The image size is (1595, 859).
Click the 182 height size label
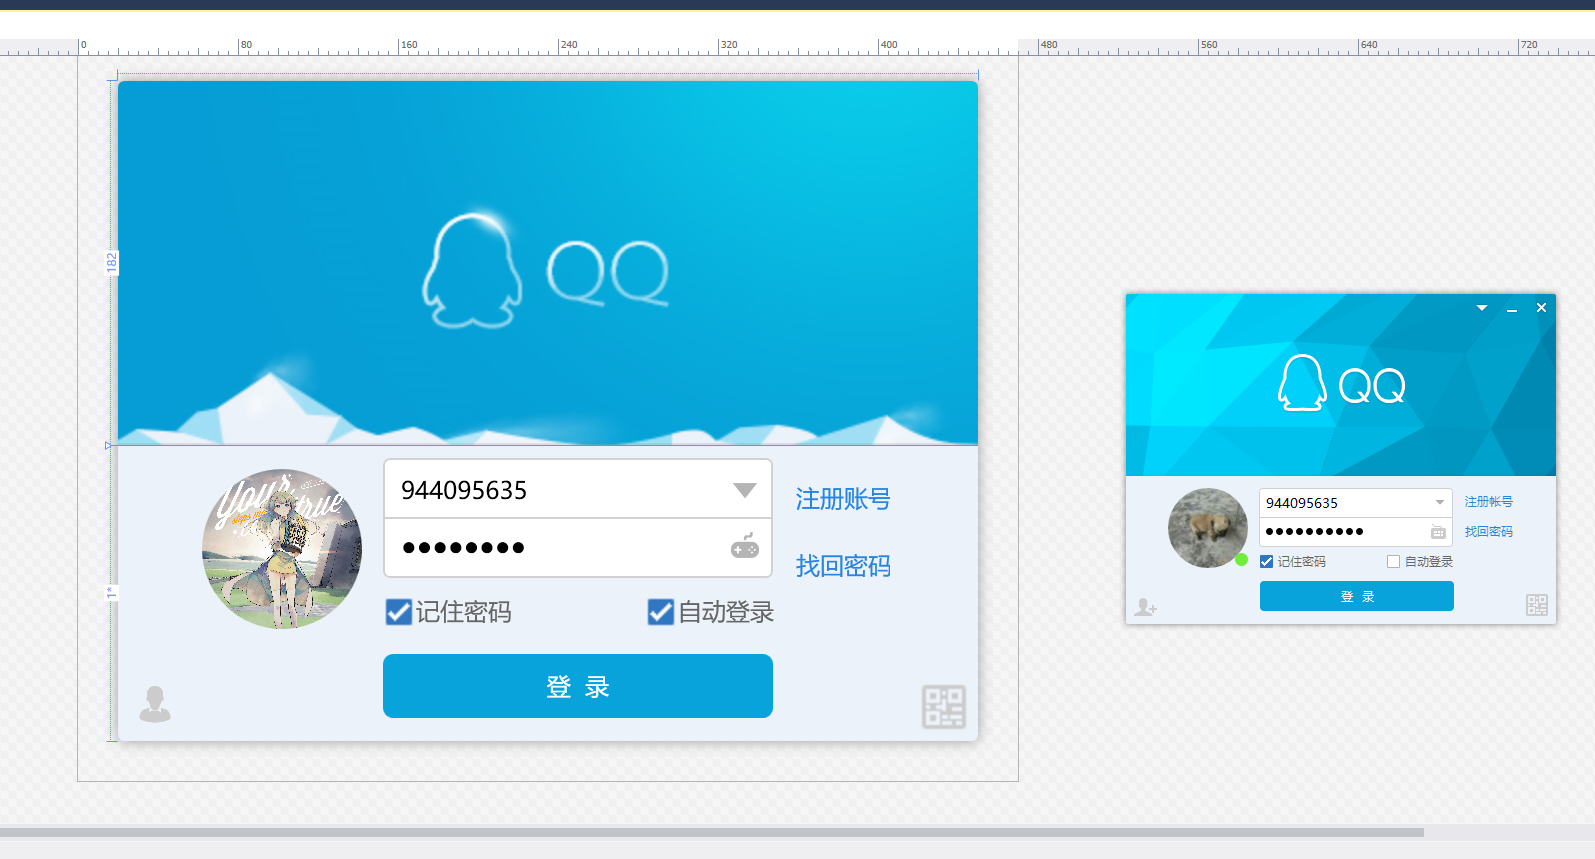(x=112, y=263)
